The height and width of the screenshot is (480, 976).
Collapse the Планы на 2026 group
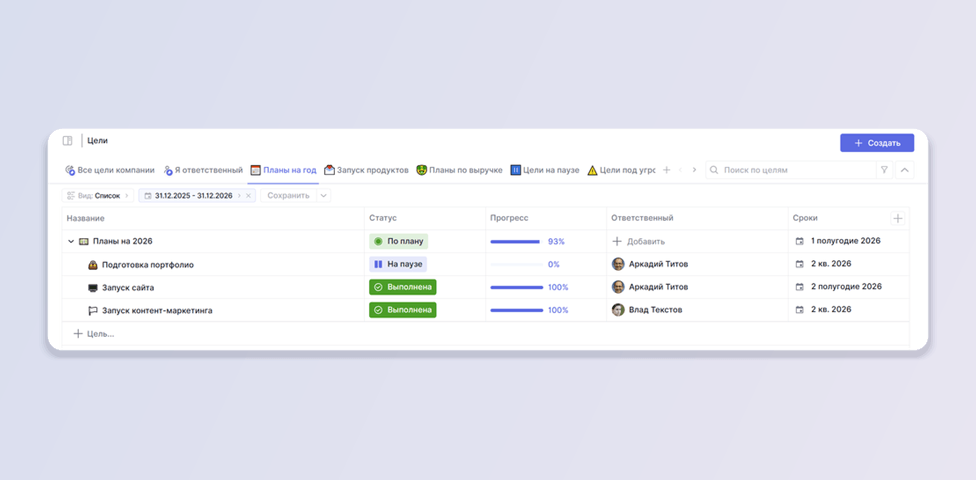tap(70, 242)
